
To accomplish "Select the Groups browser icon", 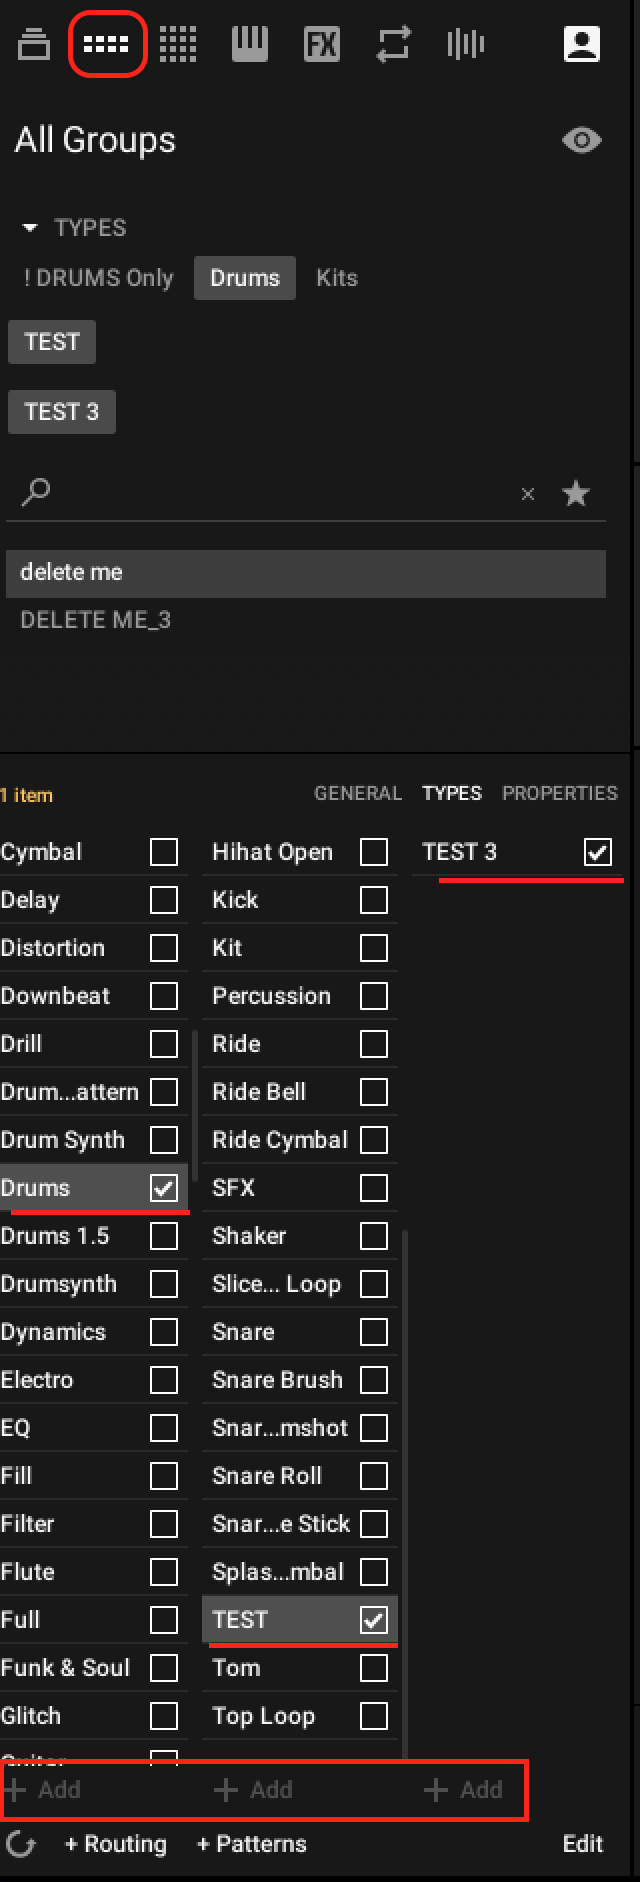I will point(106,45).
